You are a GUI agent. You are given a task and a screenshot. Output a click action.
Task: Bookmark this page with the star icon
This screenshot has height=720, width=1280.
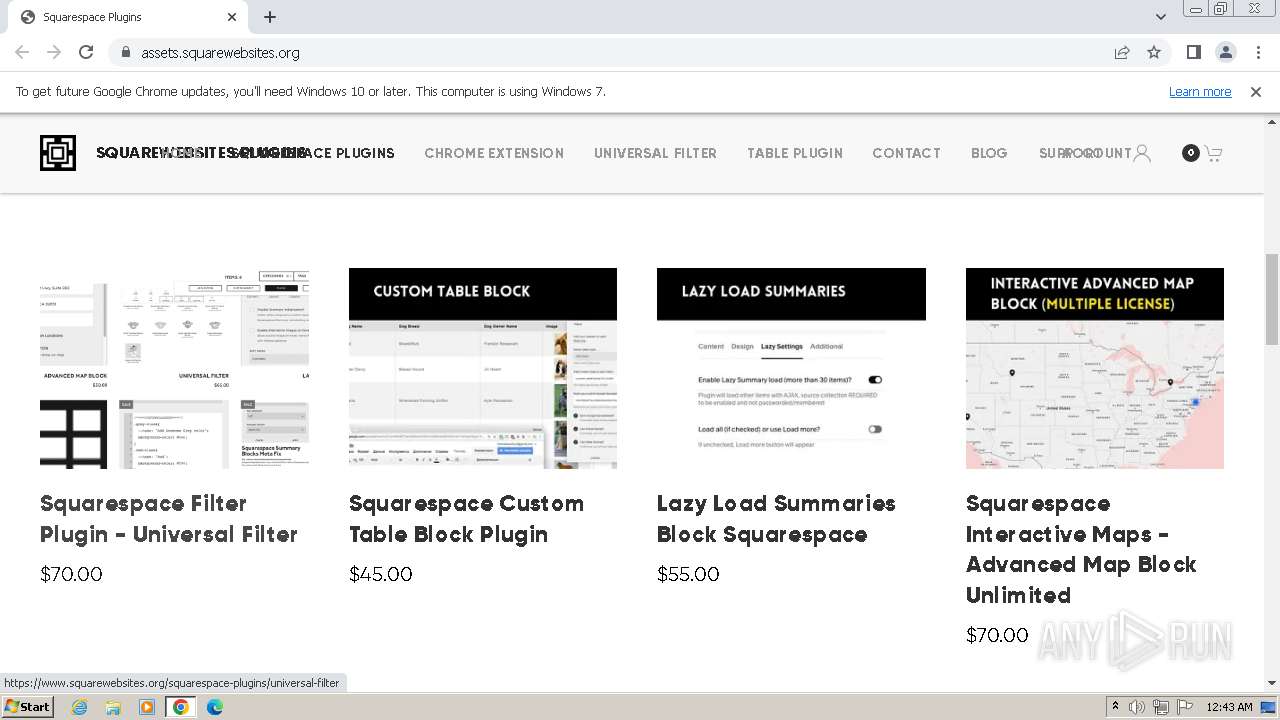point(1154,52)
